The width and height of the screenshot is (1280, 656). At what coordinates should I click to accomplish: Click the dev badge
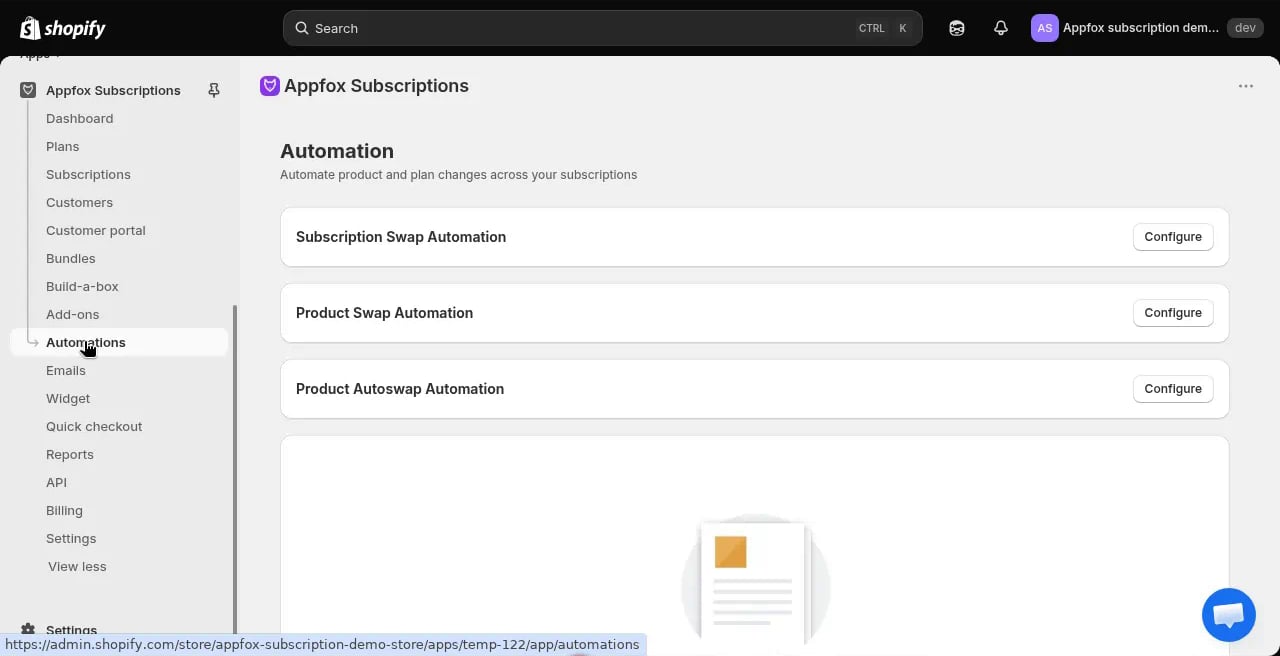click(1245, 28)
